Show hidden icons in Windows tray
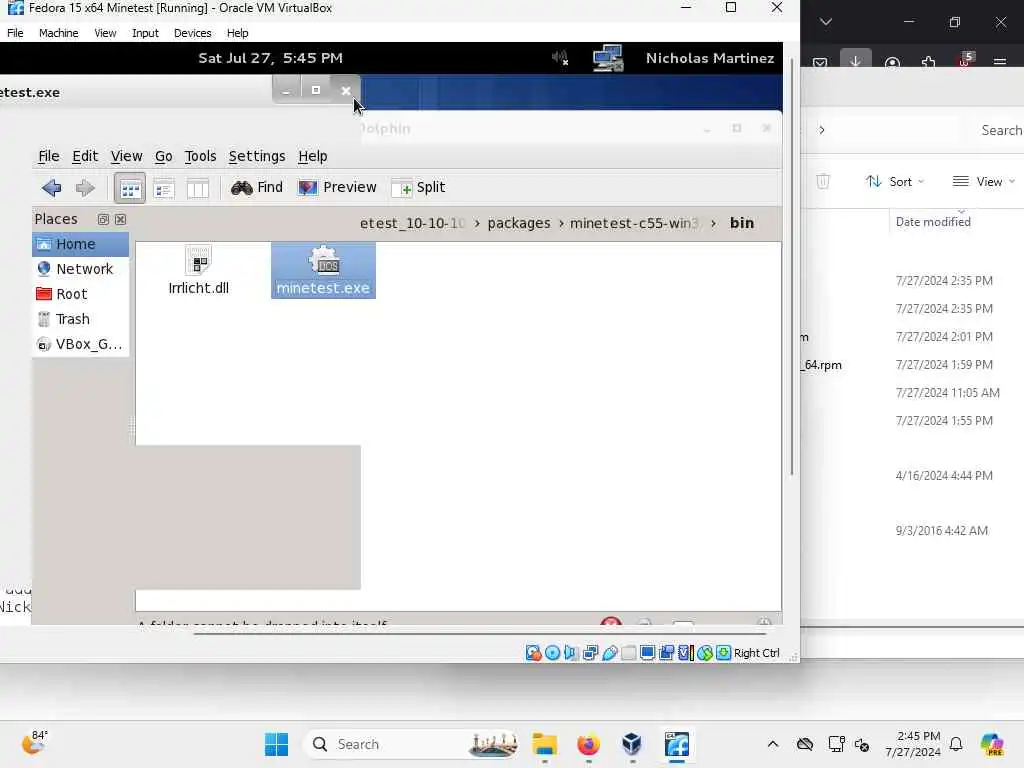This screenshot has height=768, width=1024. click(773, 744)
